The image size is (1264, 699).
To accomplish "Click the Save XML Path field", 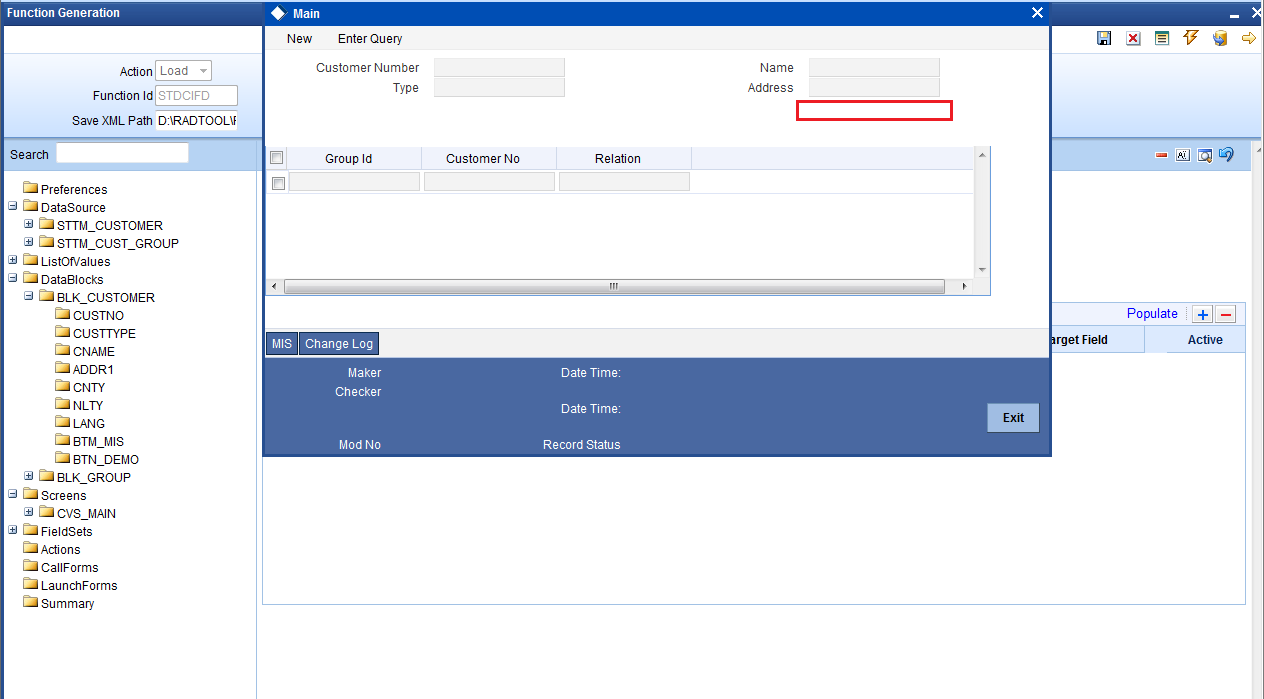I will pyautogui.click(x=196, y=121).
